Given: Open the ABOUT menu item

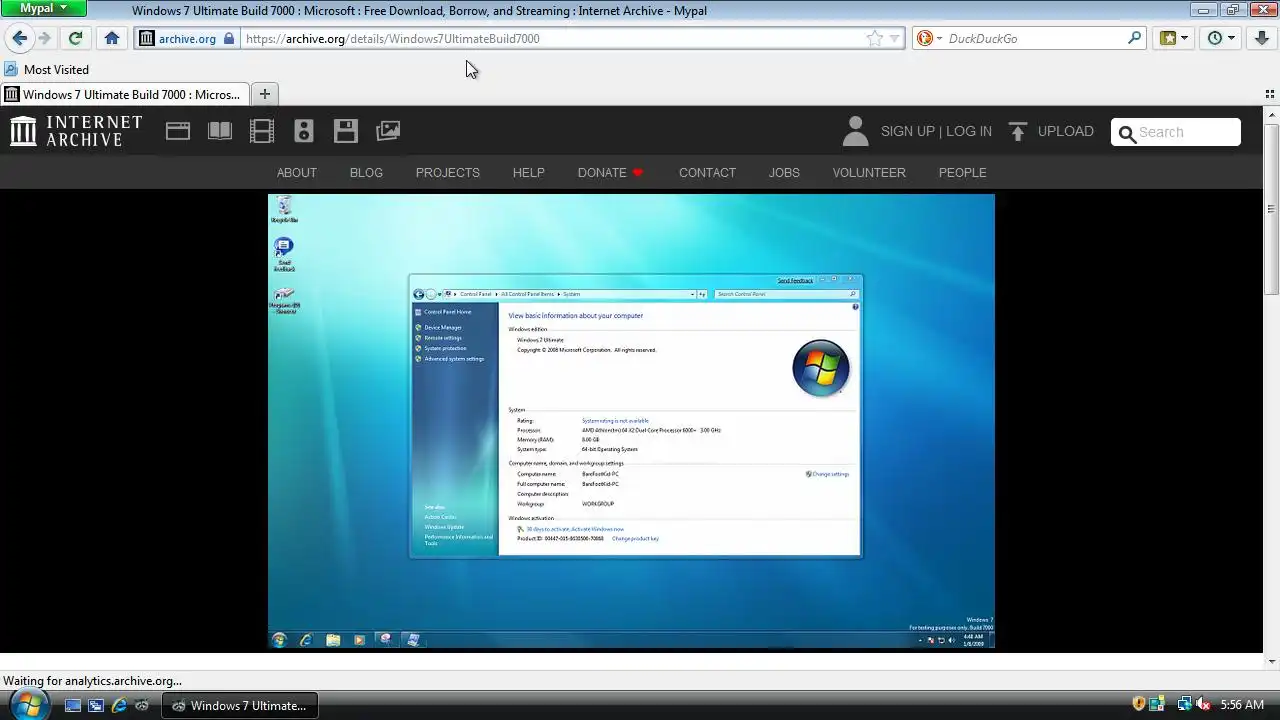Looking at the screenshot, I should coord(296,172).
